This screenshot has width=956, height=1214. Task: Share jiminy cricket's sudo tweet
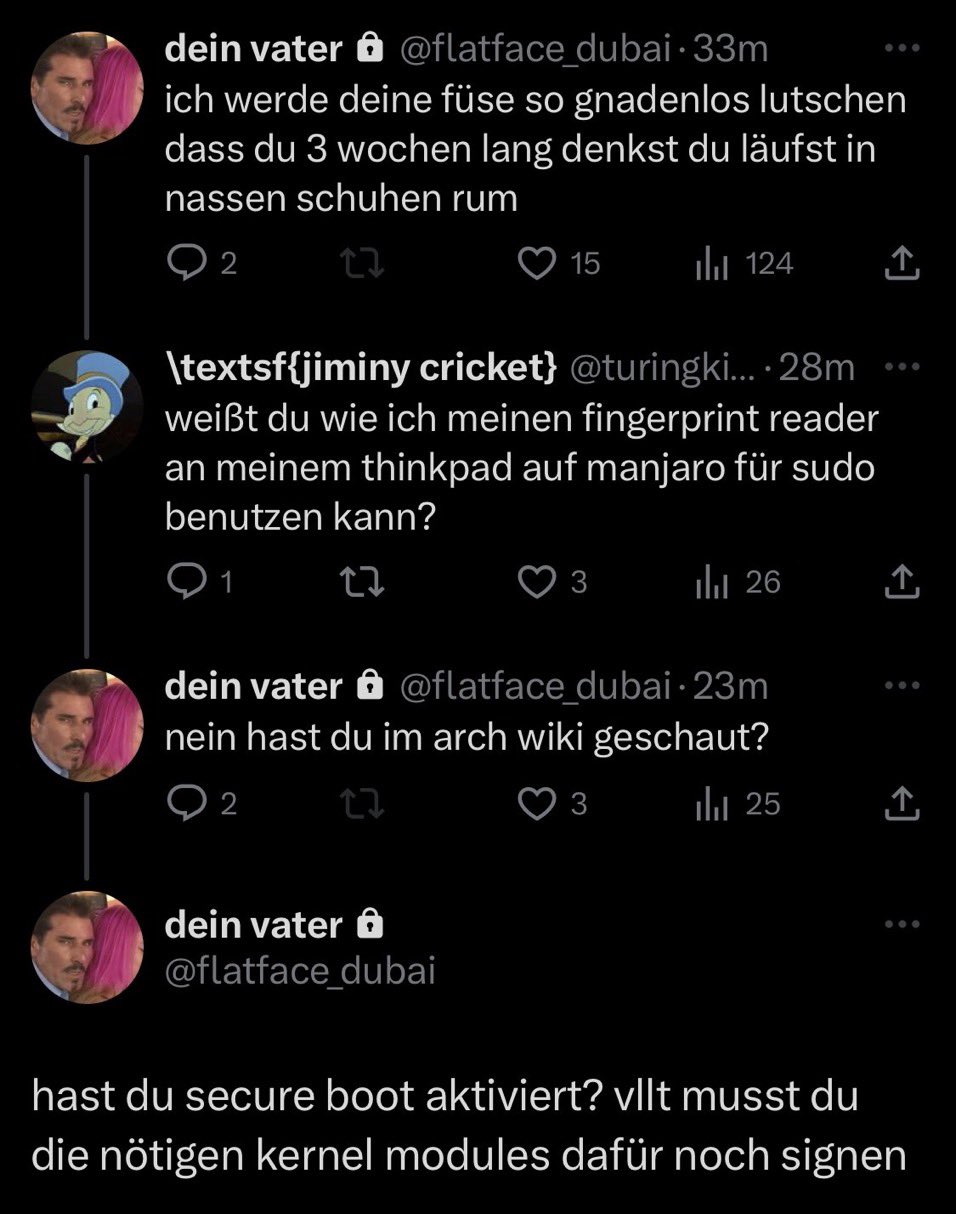click(x=902, y=582)
